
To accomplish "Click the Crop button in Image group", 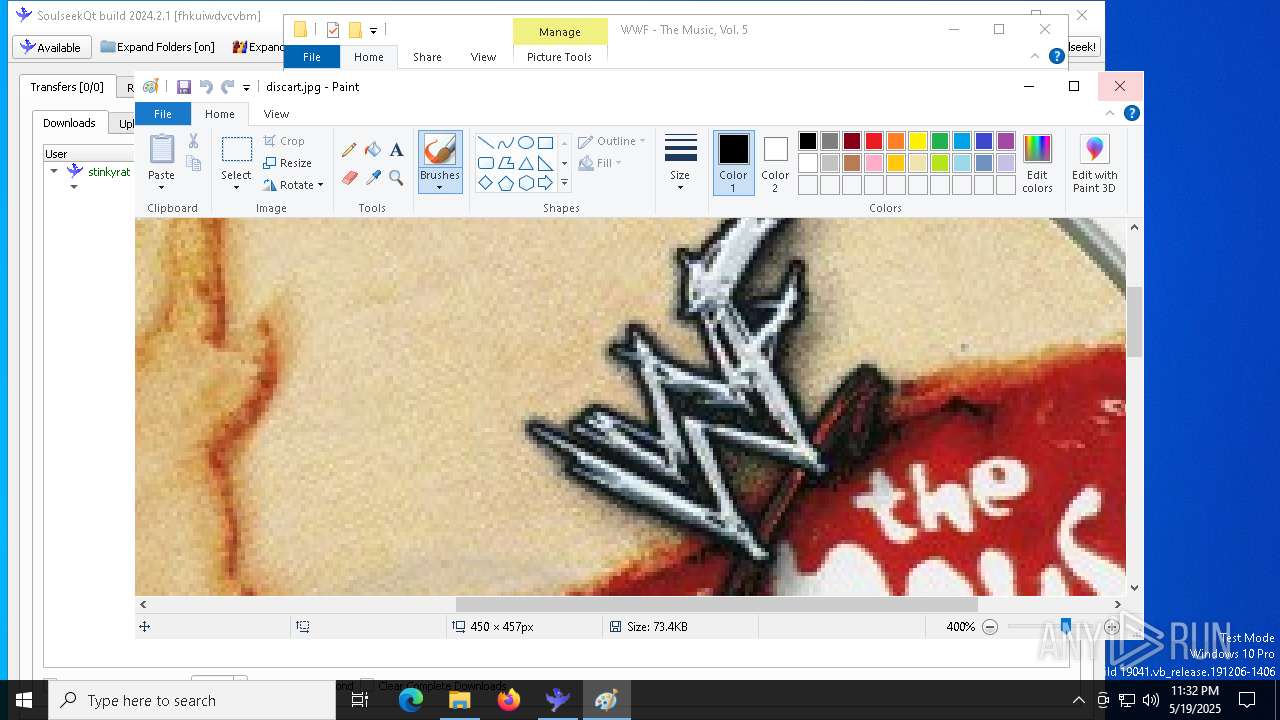I will pyautogui.click(x=284, y=141).
